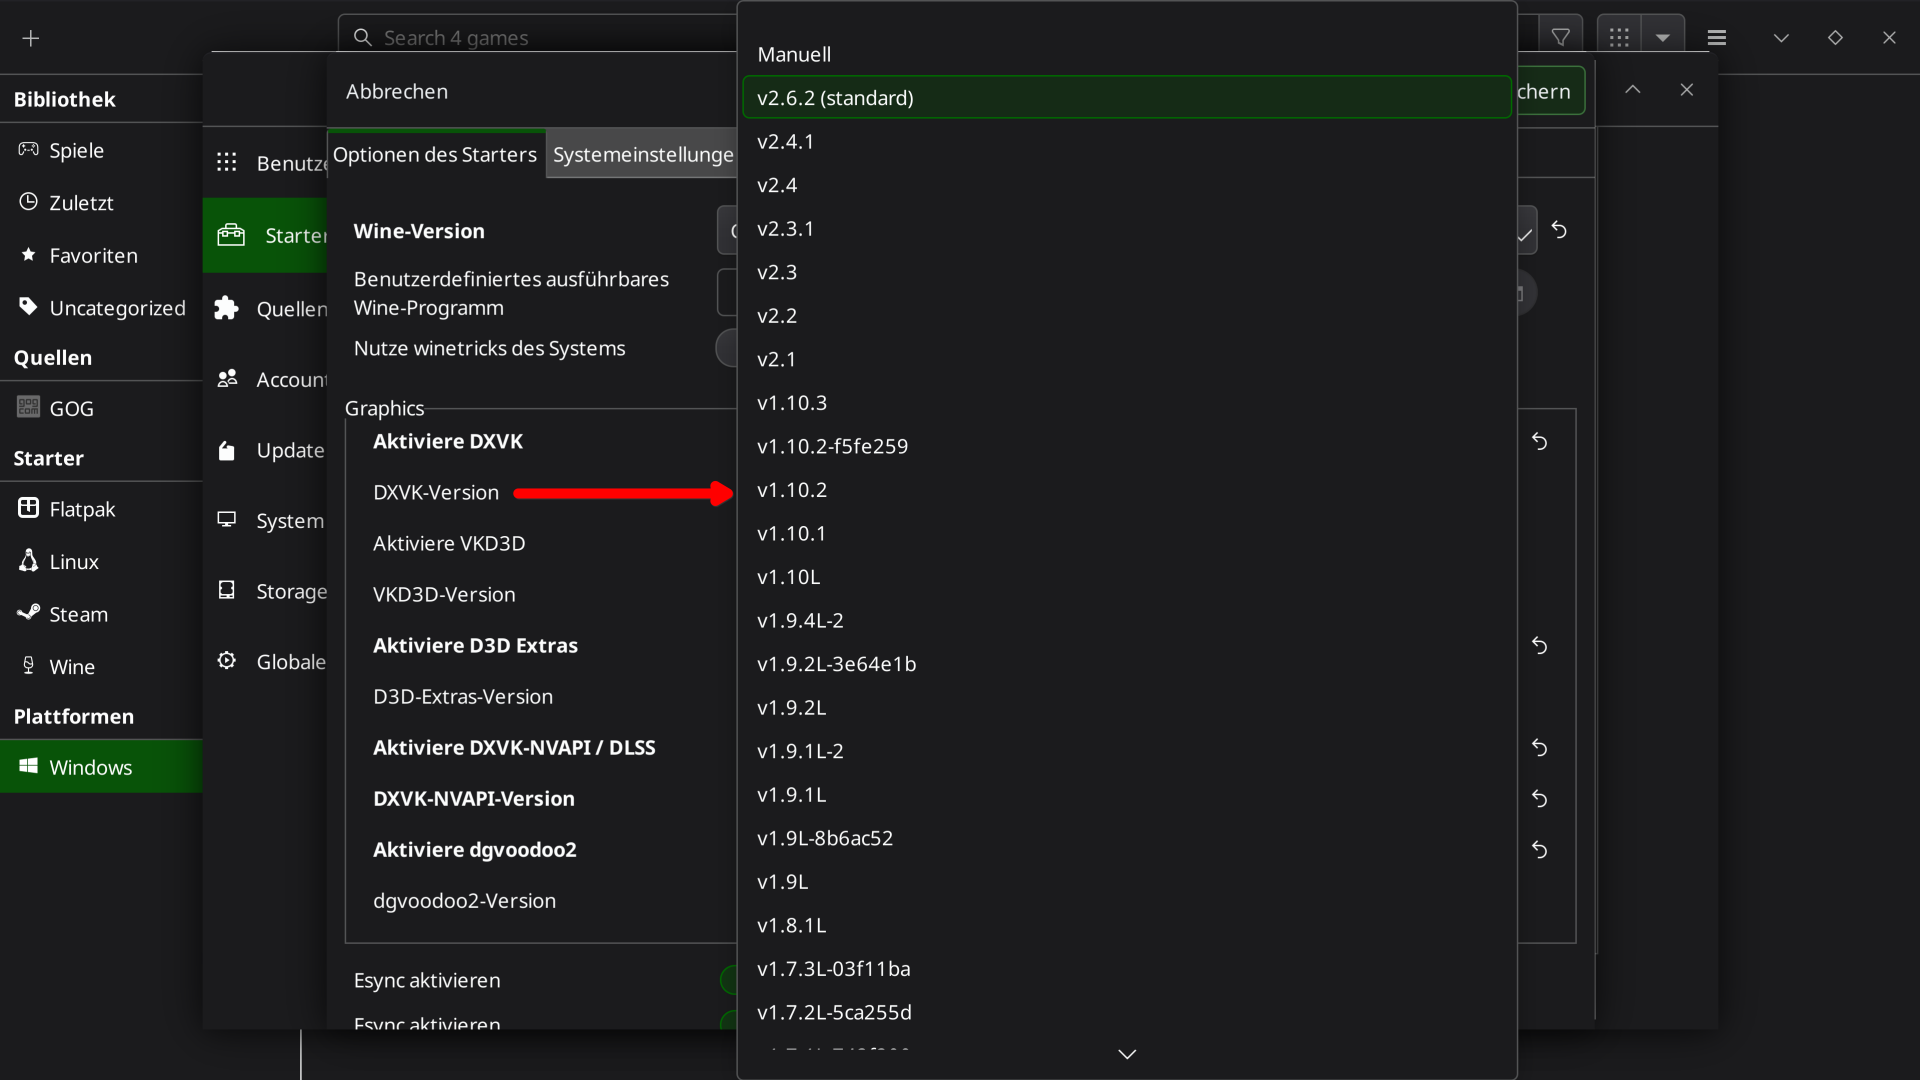1920x1080 pixels.
Task: Click the filter funnel icon
Action: pyautogui.click(x=1560, y=38)
